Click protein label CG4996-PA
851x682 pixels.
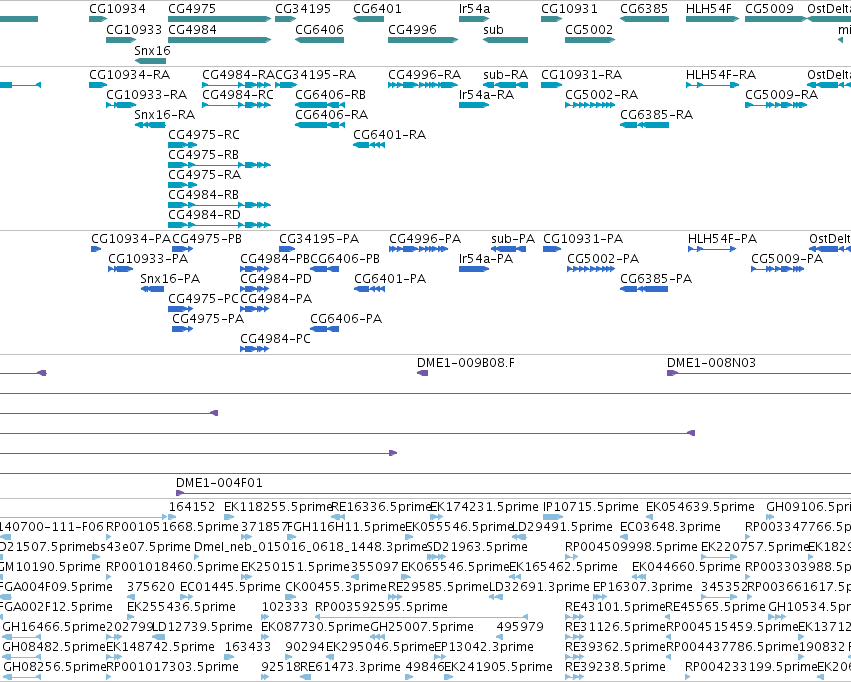coord(425,239)
